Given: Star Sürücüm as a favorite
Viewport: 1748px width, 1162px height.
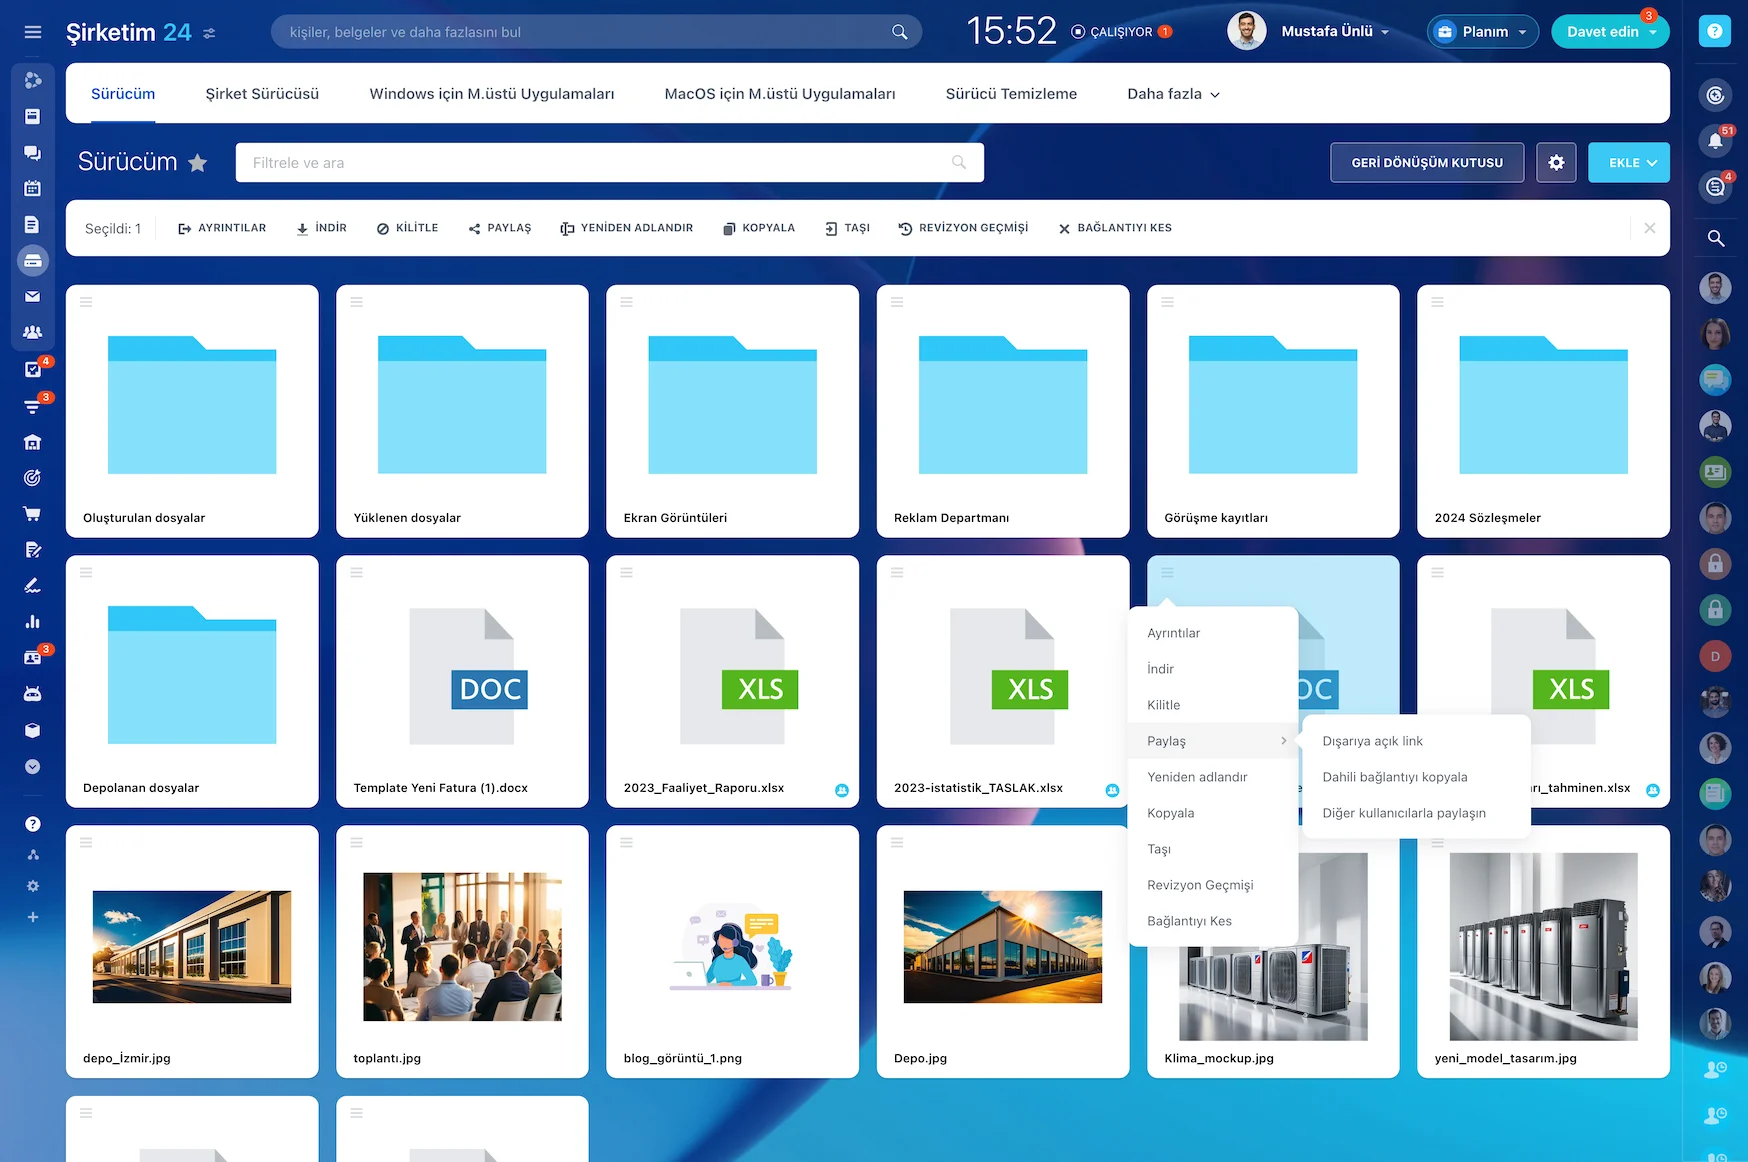Looking at the screenshot, I should (198, 163).
